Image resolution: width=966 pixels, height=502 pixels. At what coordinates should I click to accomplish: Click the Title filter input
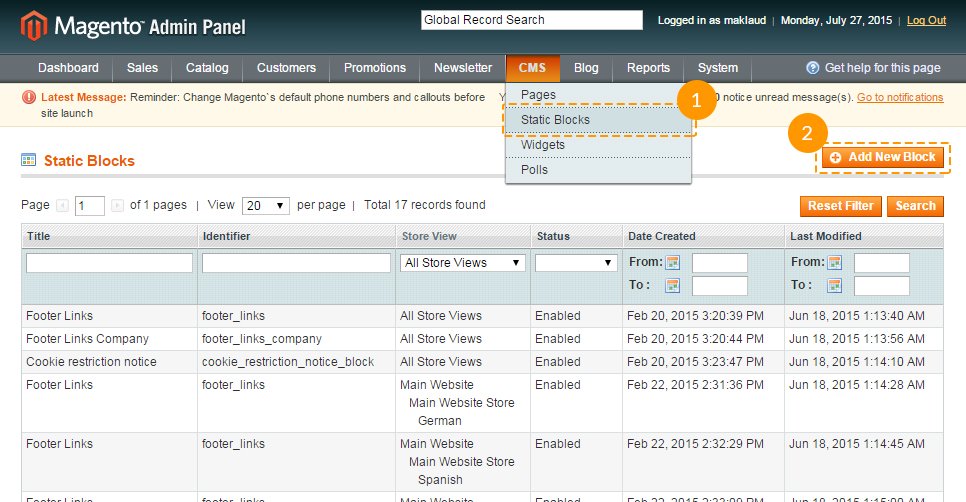coord(109,263)
